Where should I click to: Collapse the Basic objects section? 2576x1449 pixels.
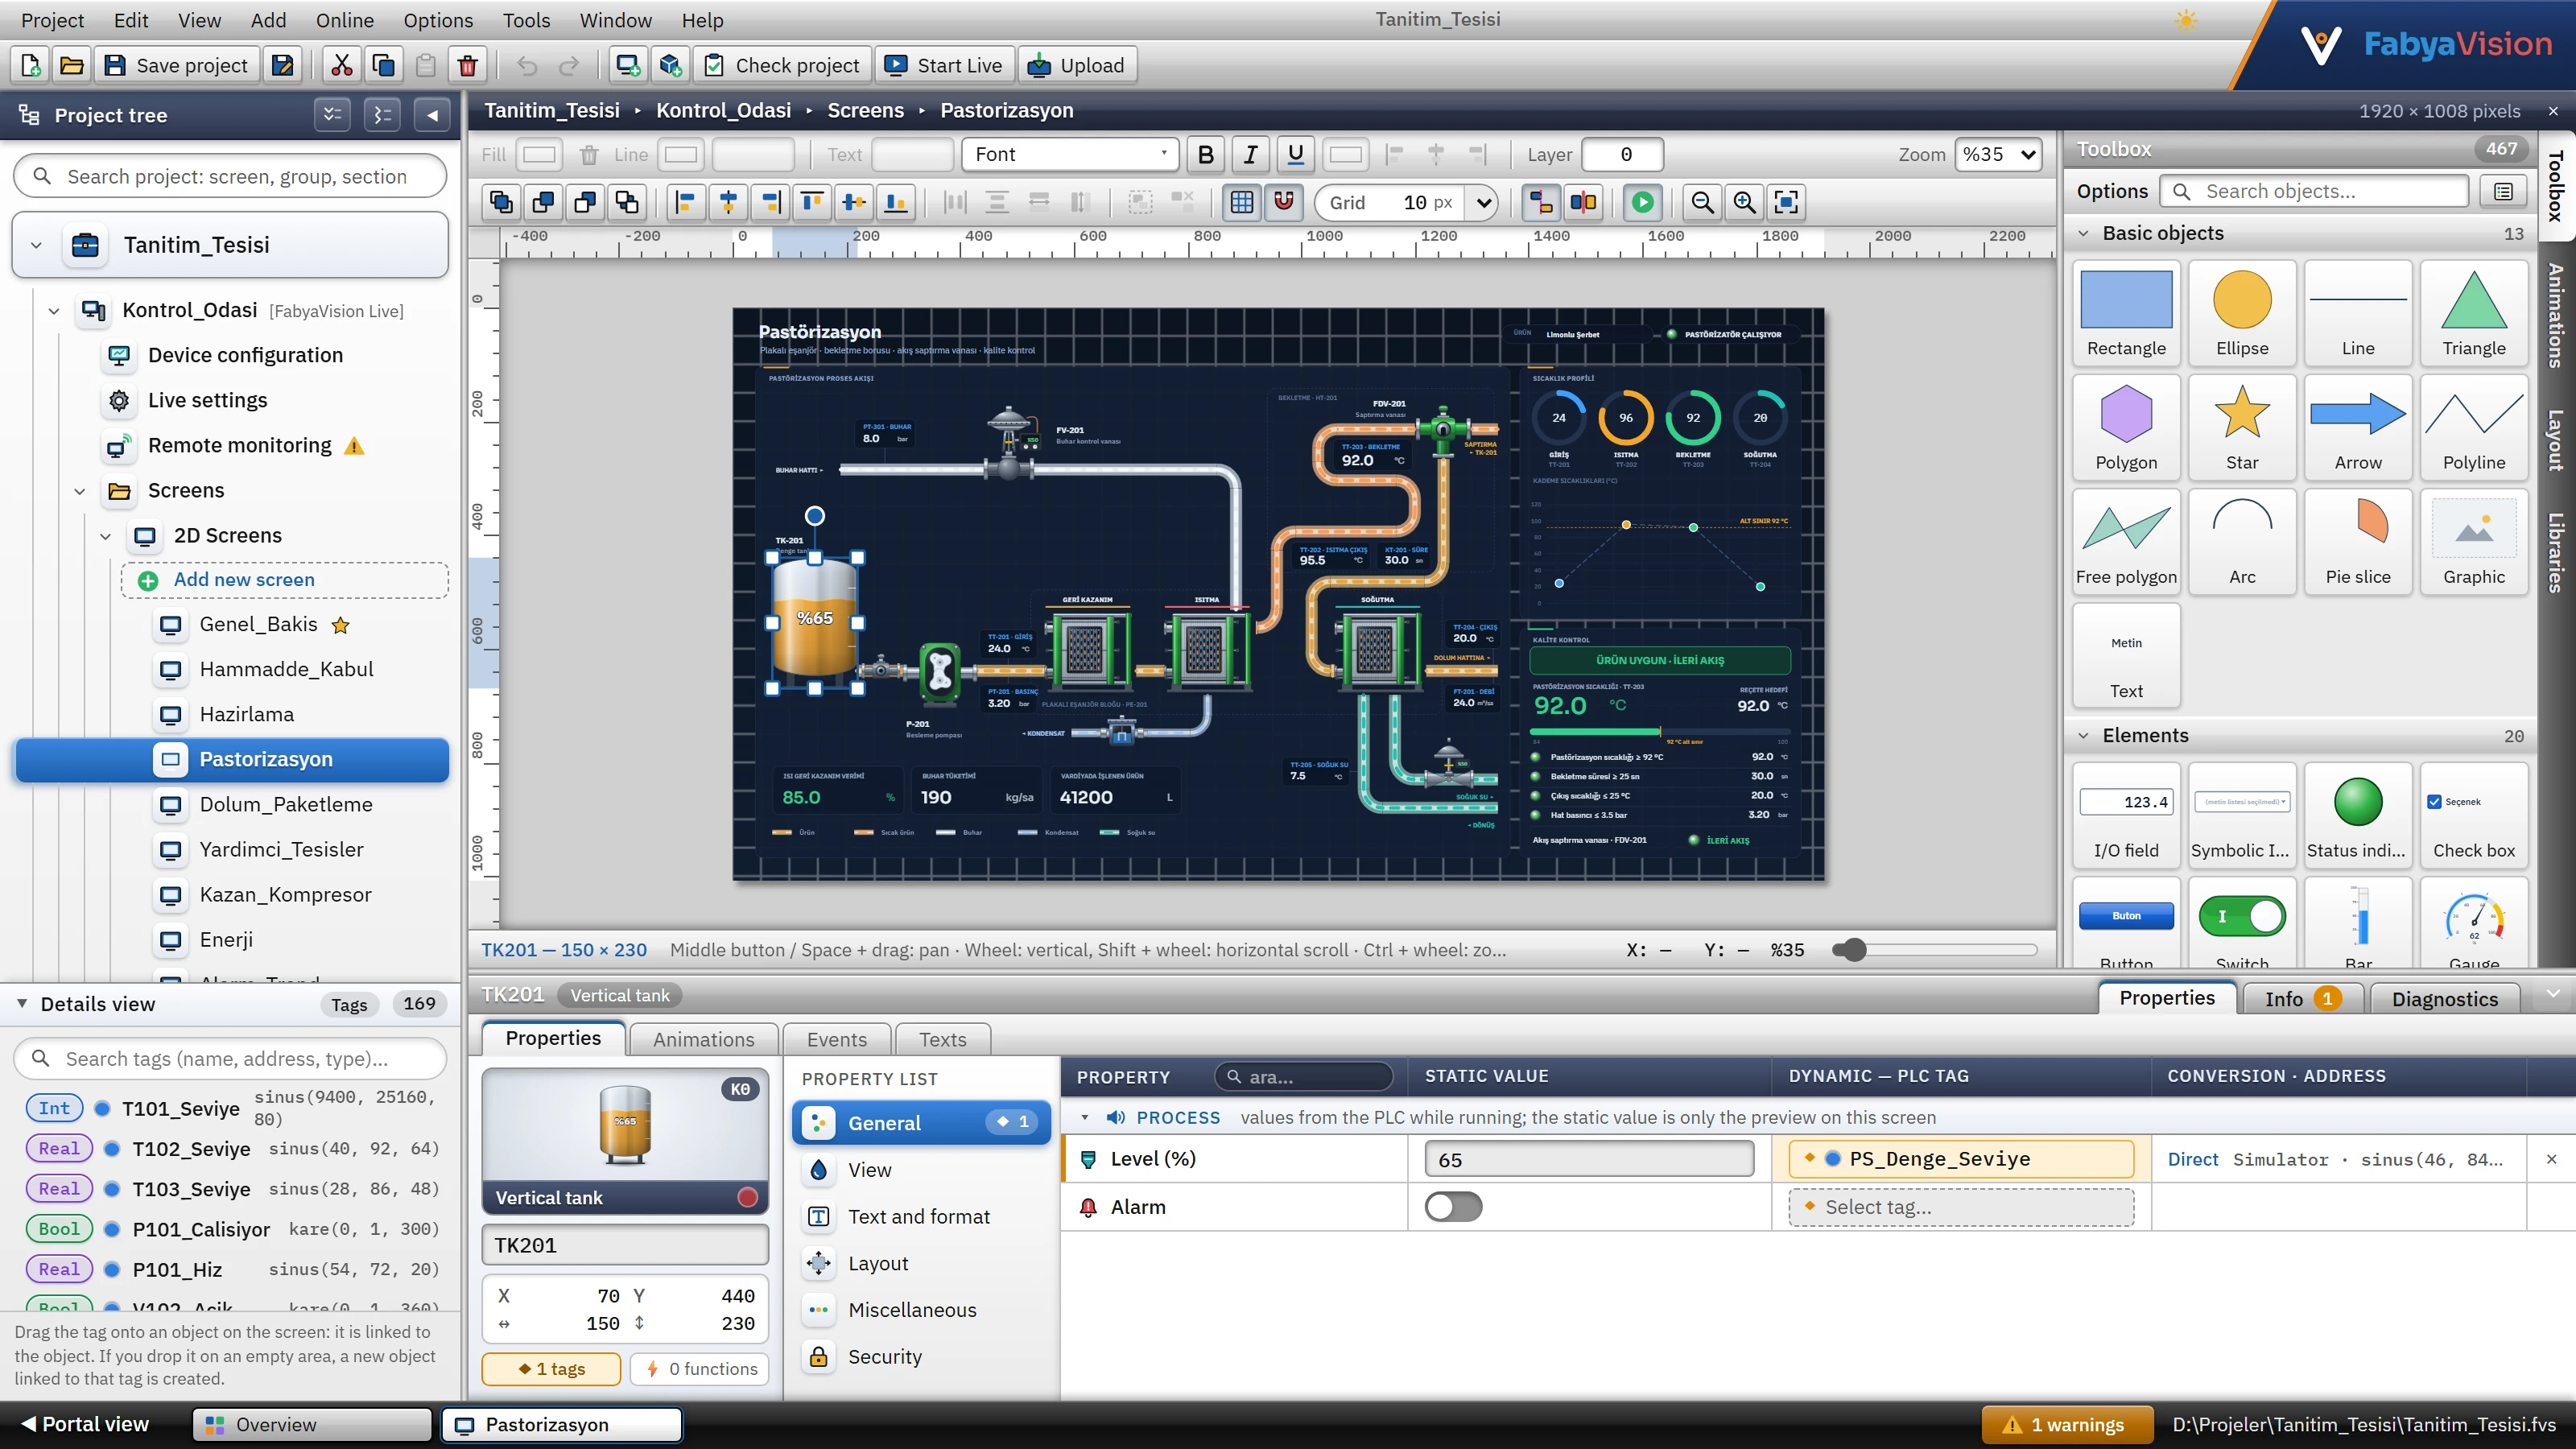(x=2084, y=233)
